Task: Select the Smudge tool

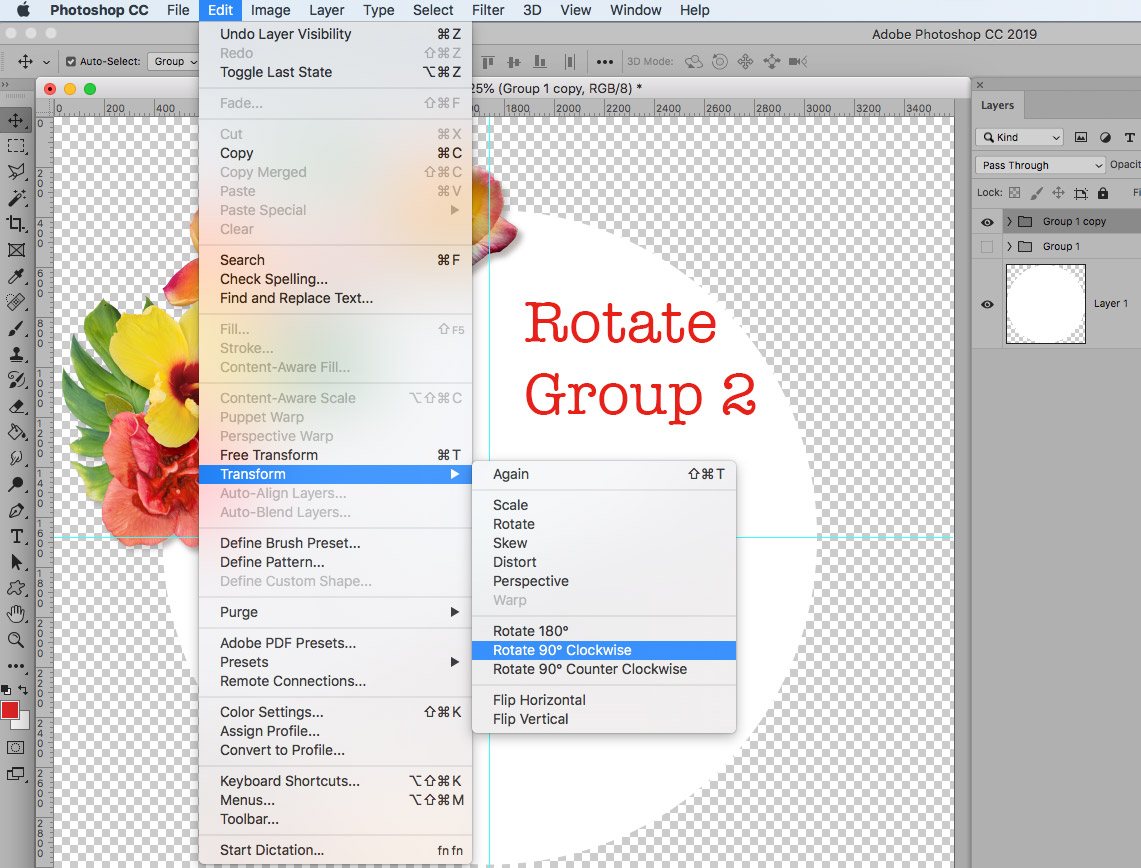Action: pos(15,458)
